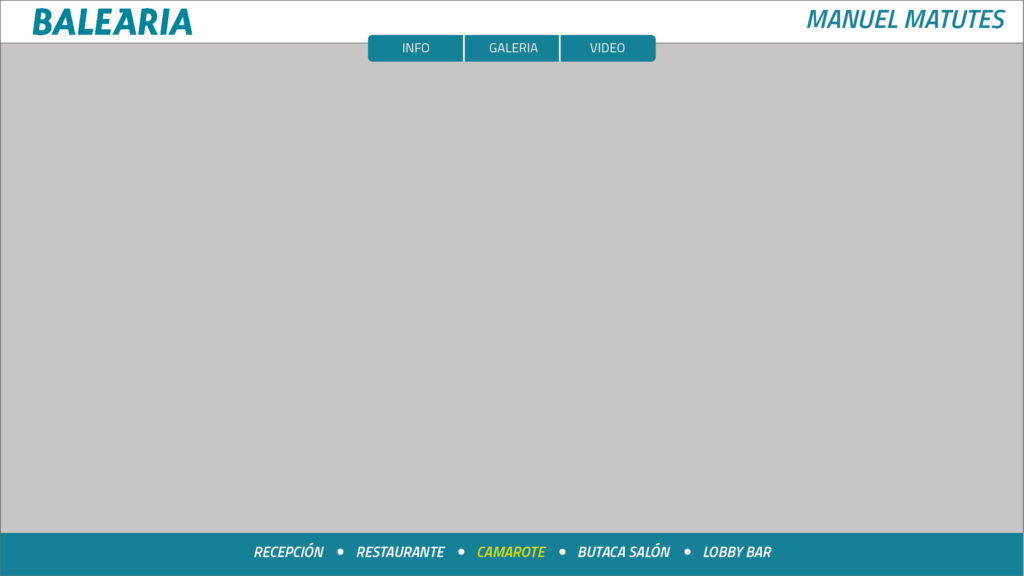Go to the RECEPCIÓN section
This screenshot has width=1024, height=576.
(x=289, y=552)
